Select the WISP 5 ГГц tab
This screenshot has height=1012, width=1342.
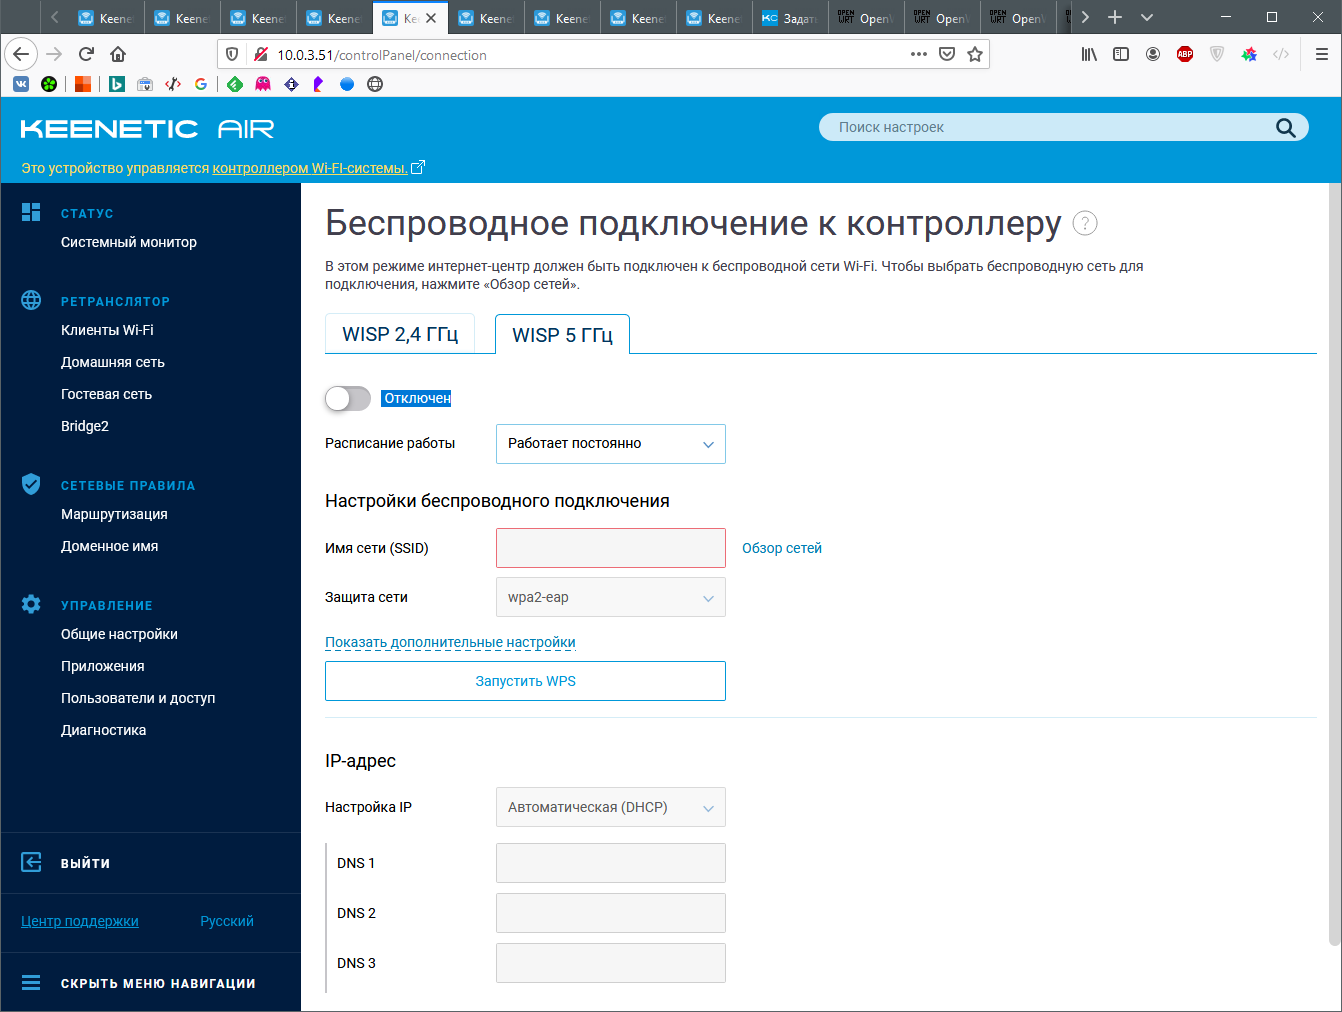pyautogui.click(x=562, y=334)
